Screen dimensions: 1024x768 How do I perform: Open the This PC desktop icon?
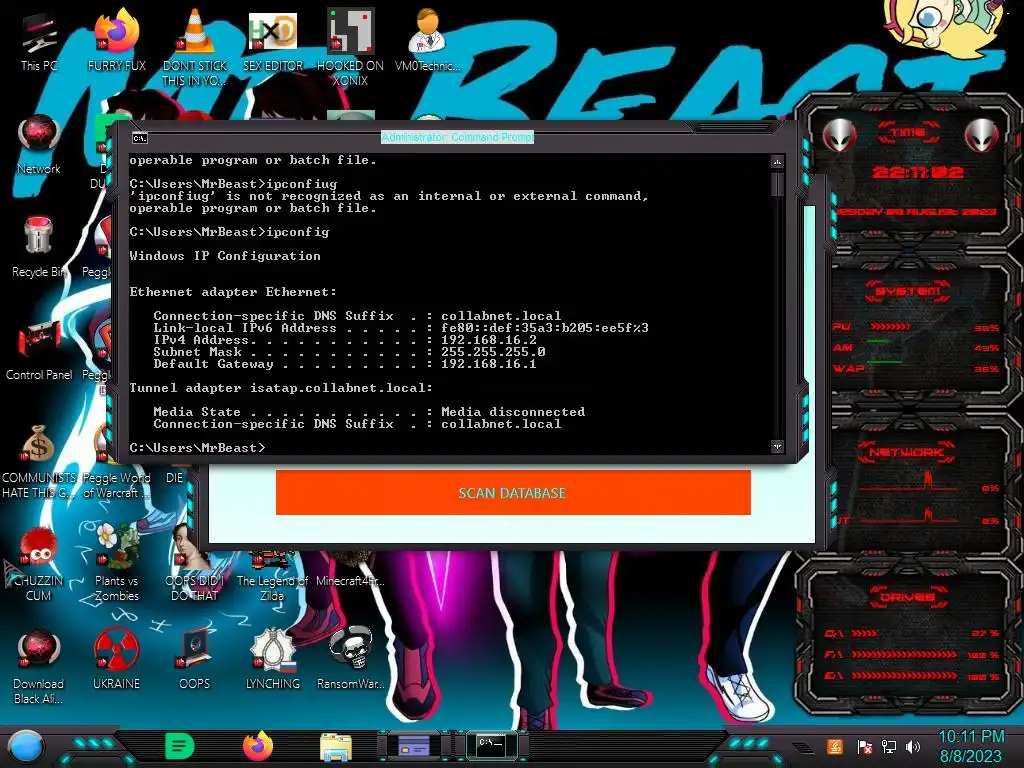click(39, 42)
